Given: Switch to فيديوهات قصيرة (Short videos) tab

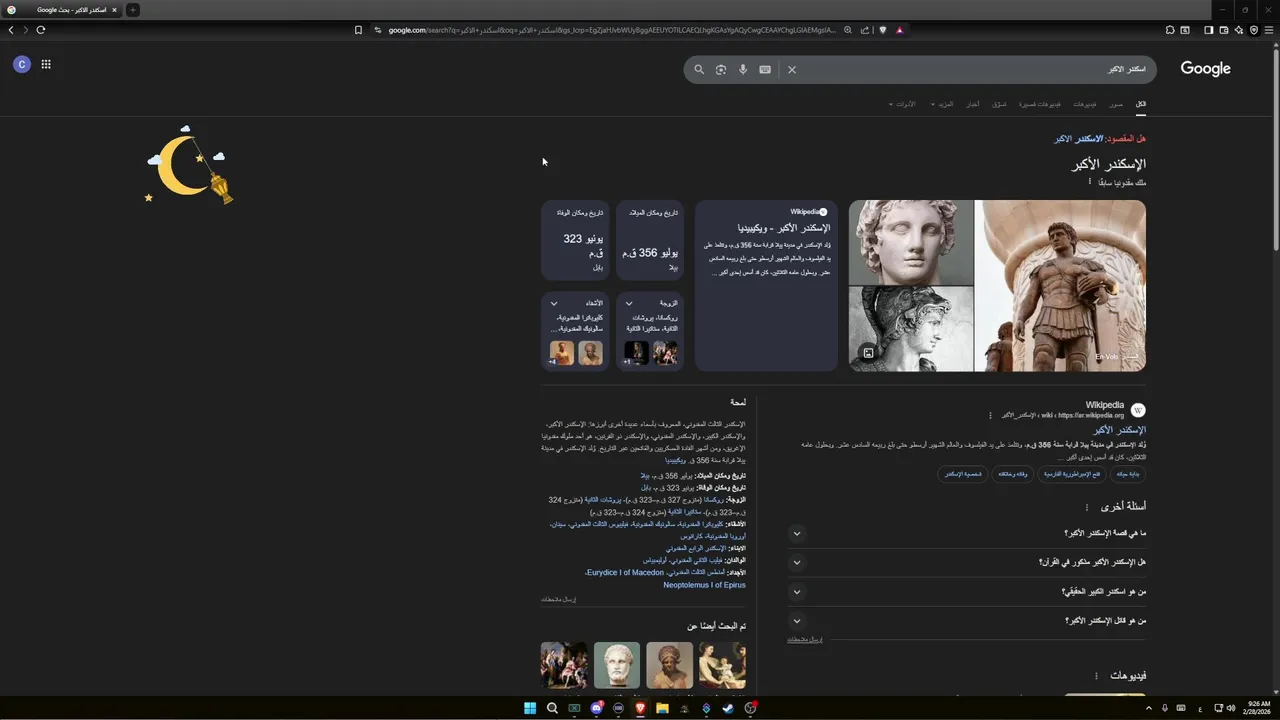Looking at the screenshot, I should pos(1040,104).
